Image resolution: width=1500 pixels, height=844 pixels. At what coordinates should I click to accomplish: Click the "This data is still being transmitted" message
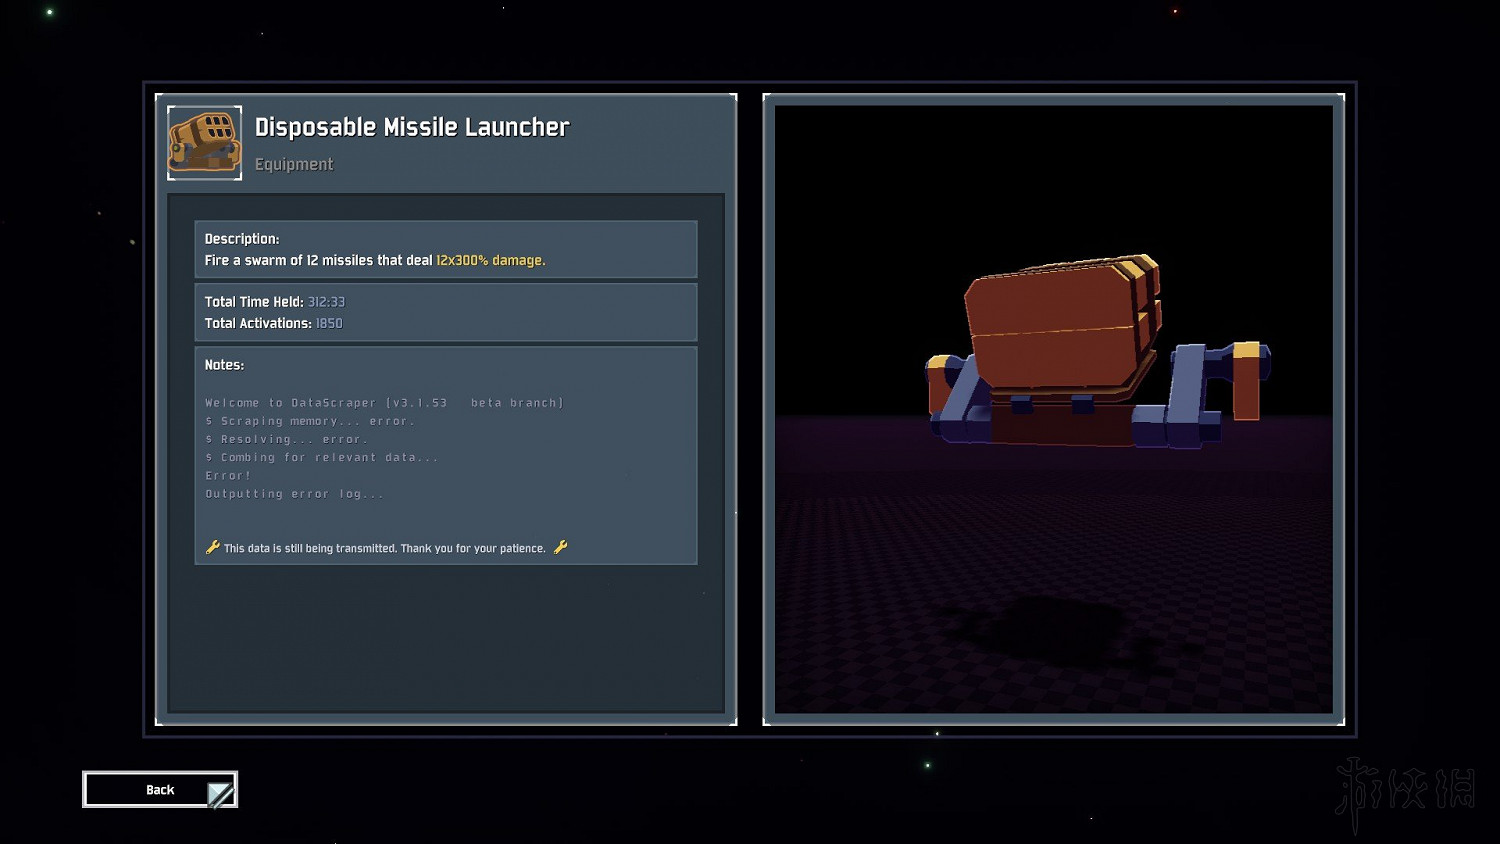pyautogui.click(x=385, y=548)
